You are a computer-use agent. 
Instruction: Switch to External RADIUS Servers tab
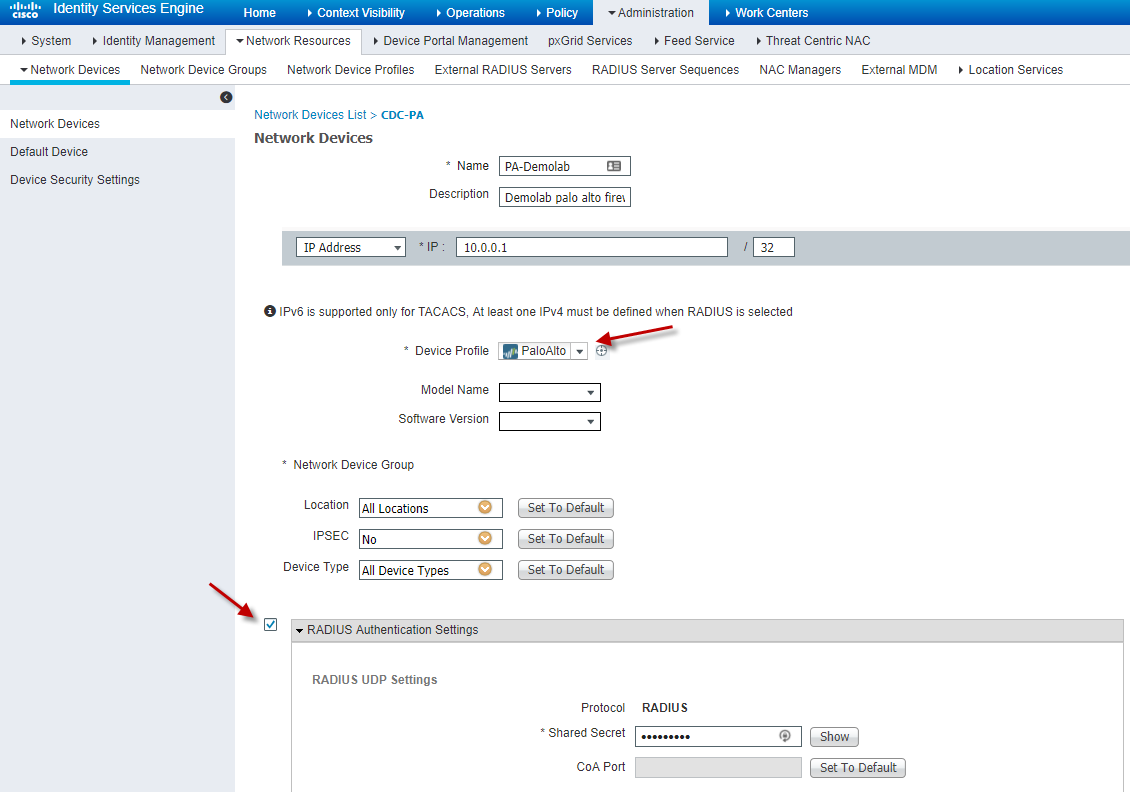pos(503,70)
